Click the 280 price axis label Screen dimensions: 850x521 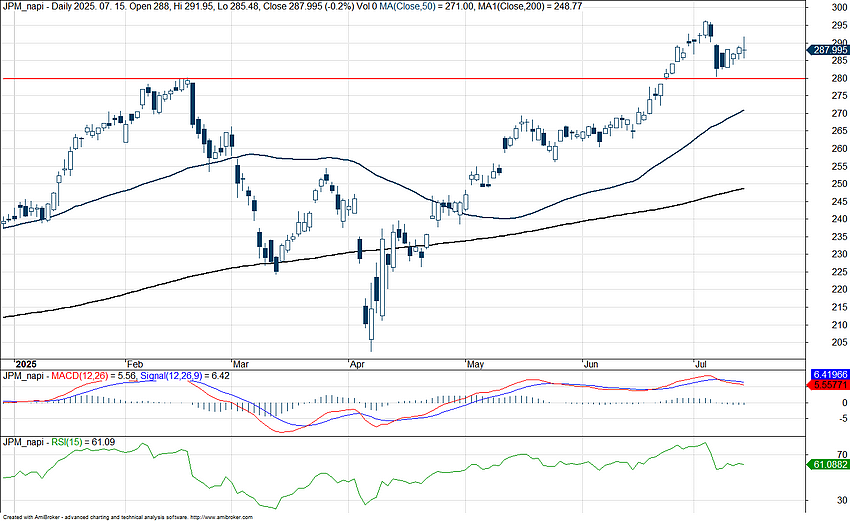pos(840,78)
